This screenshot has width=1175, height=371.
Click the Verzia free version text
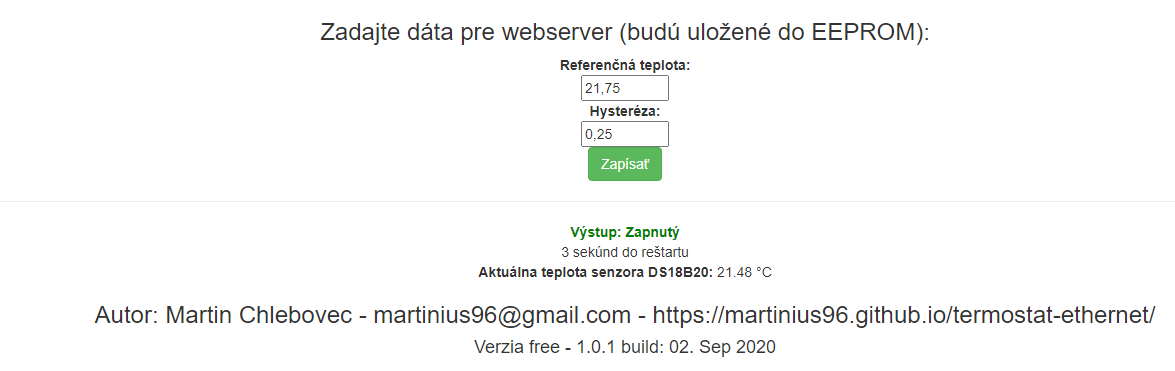pyautogui.click(x=517, y=348)
